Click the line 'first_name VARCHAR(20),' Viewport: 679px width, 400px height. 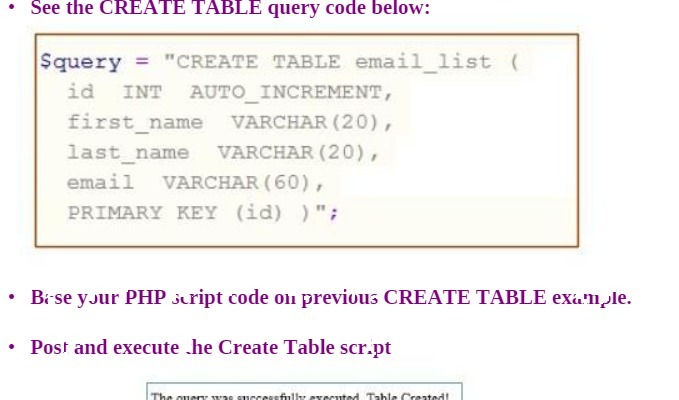(x=230, y=123)
